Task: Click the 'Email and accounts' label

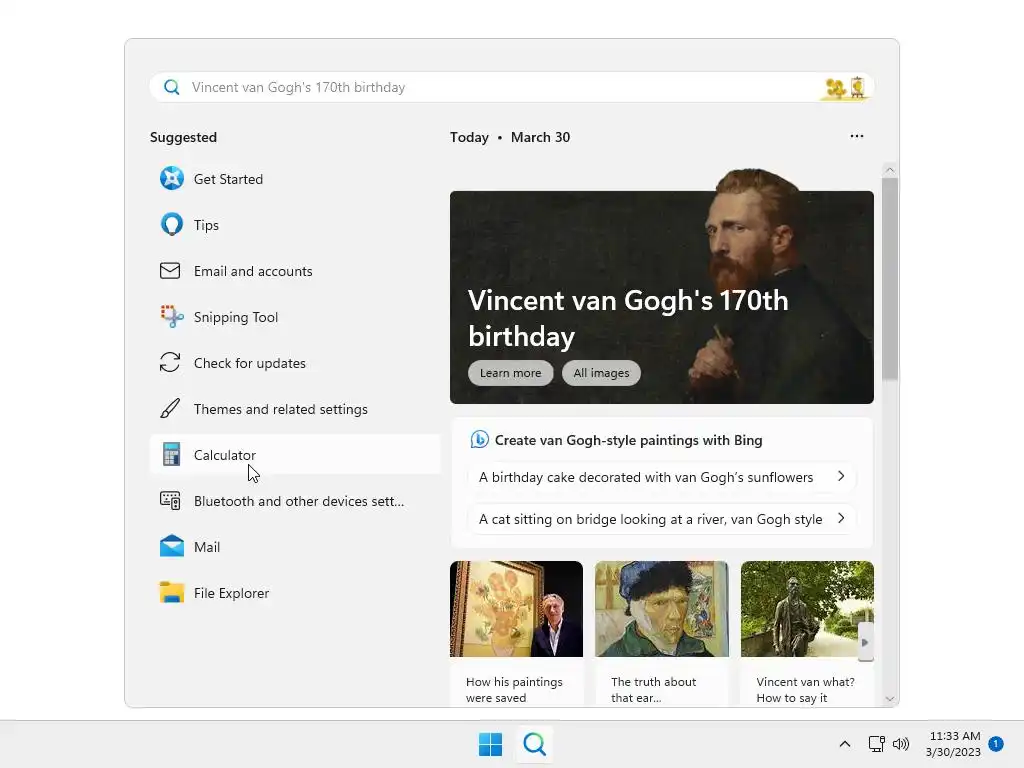Action: pos(253,271)
